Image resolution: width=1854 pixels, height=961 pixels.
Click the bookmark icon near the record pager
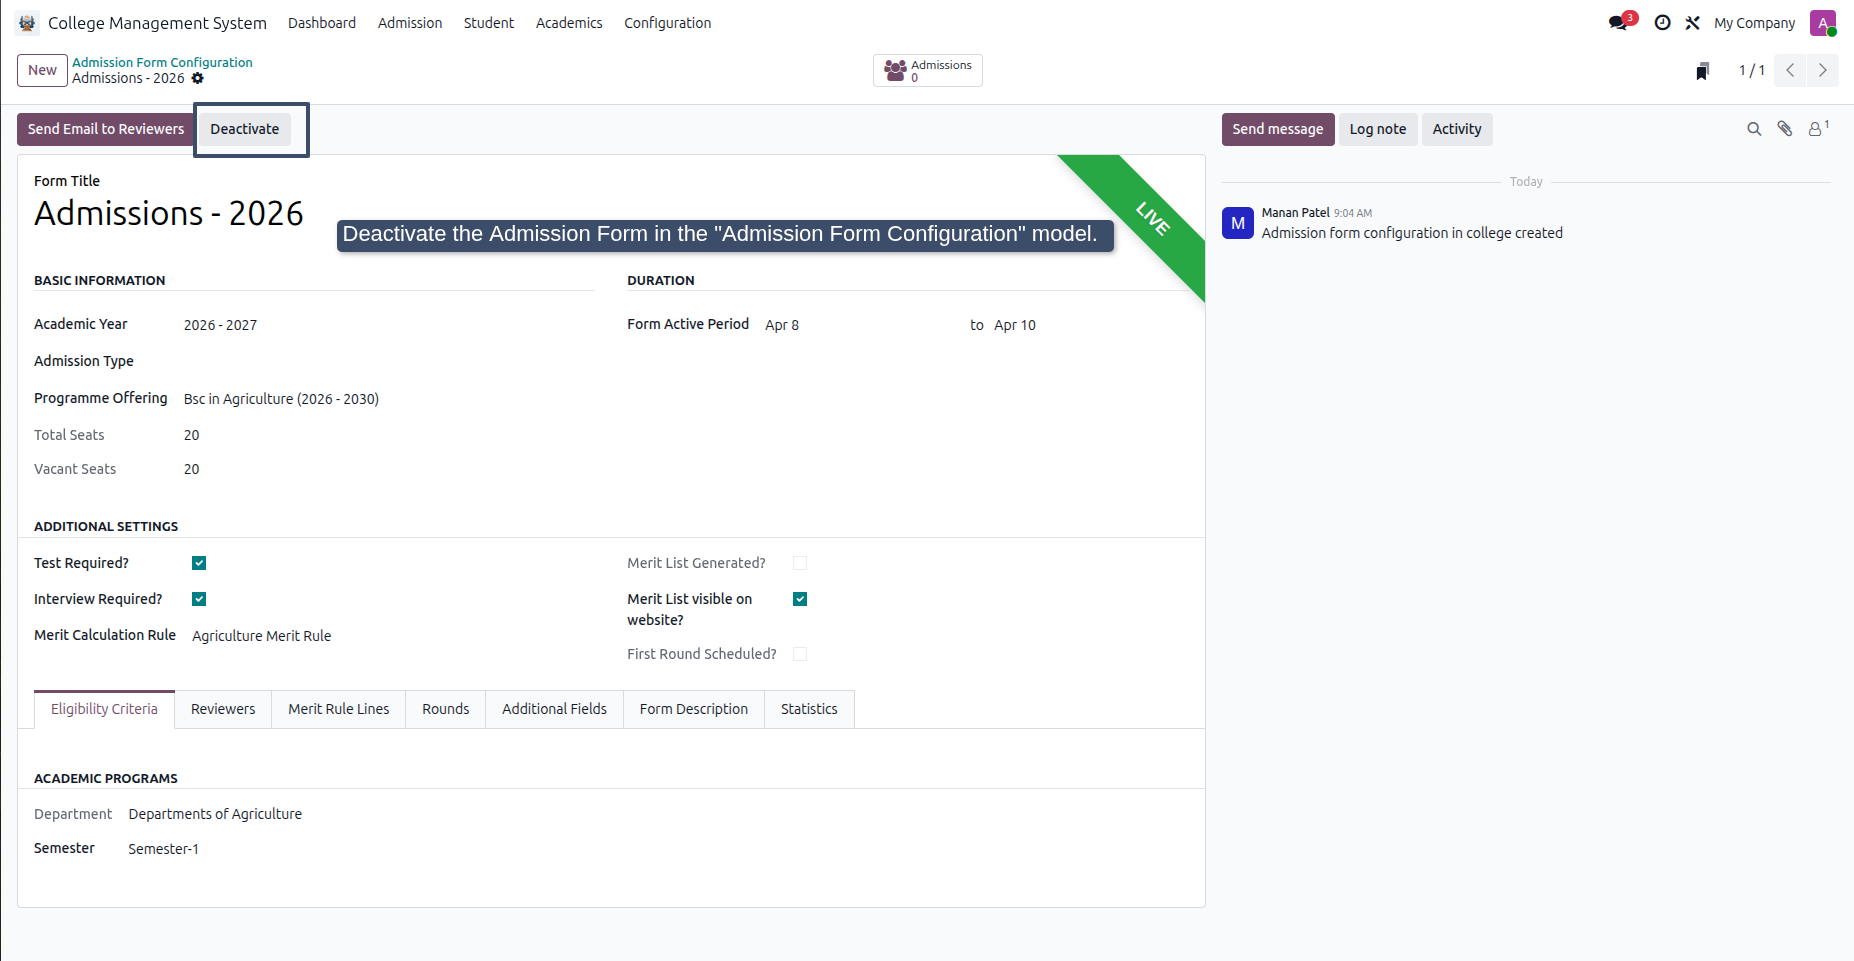1702,70
